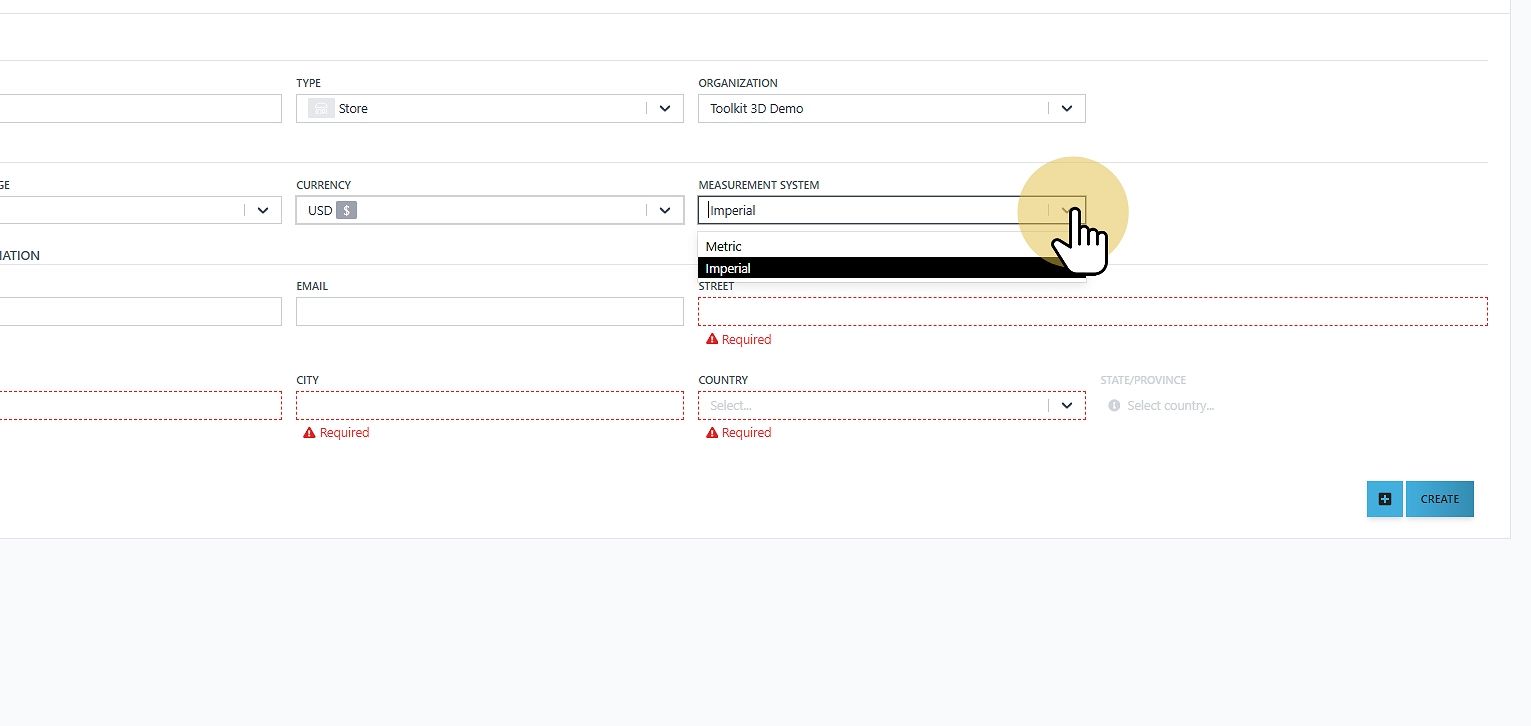Open the Country select dropdown
Image resolution: width=1531 pixels, height=726 pixels.
[891, 405]
